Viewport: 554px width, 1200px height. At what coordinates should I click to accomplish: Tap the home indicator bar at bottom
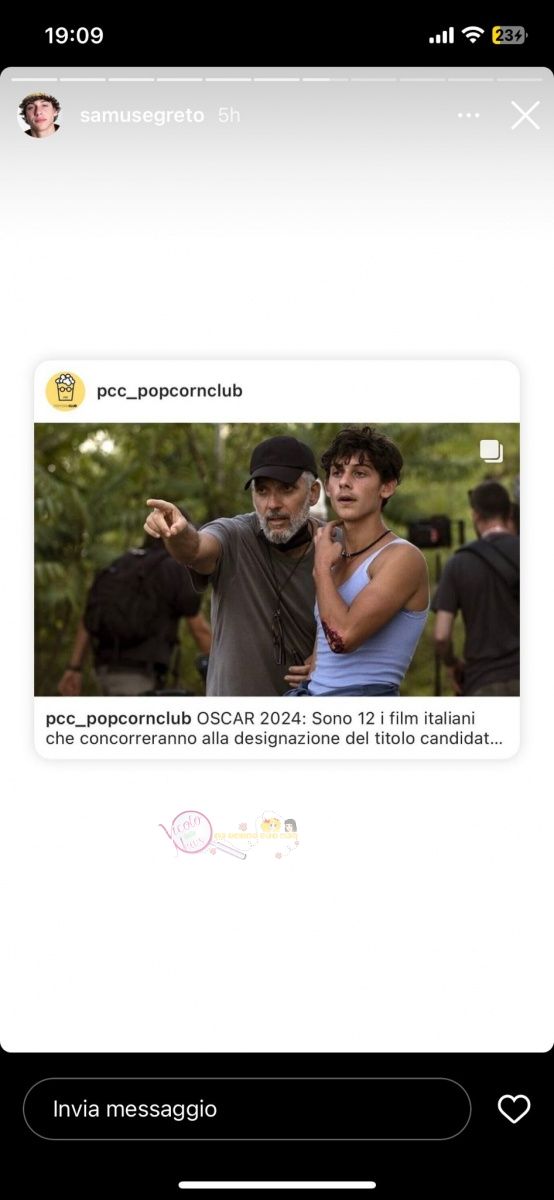tap(277, 1185)
